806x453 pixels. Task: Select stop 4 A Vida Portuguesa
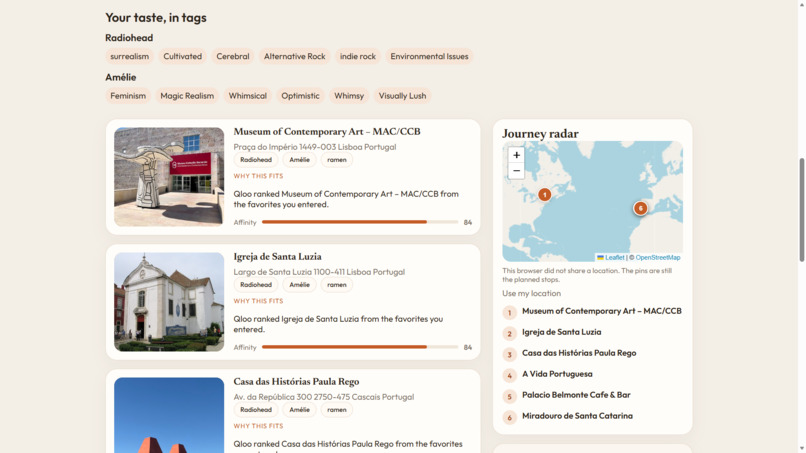tap(592, 375)
